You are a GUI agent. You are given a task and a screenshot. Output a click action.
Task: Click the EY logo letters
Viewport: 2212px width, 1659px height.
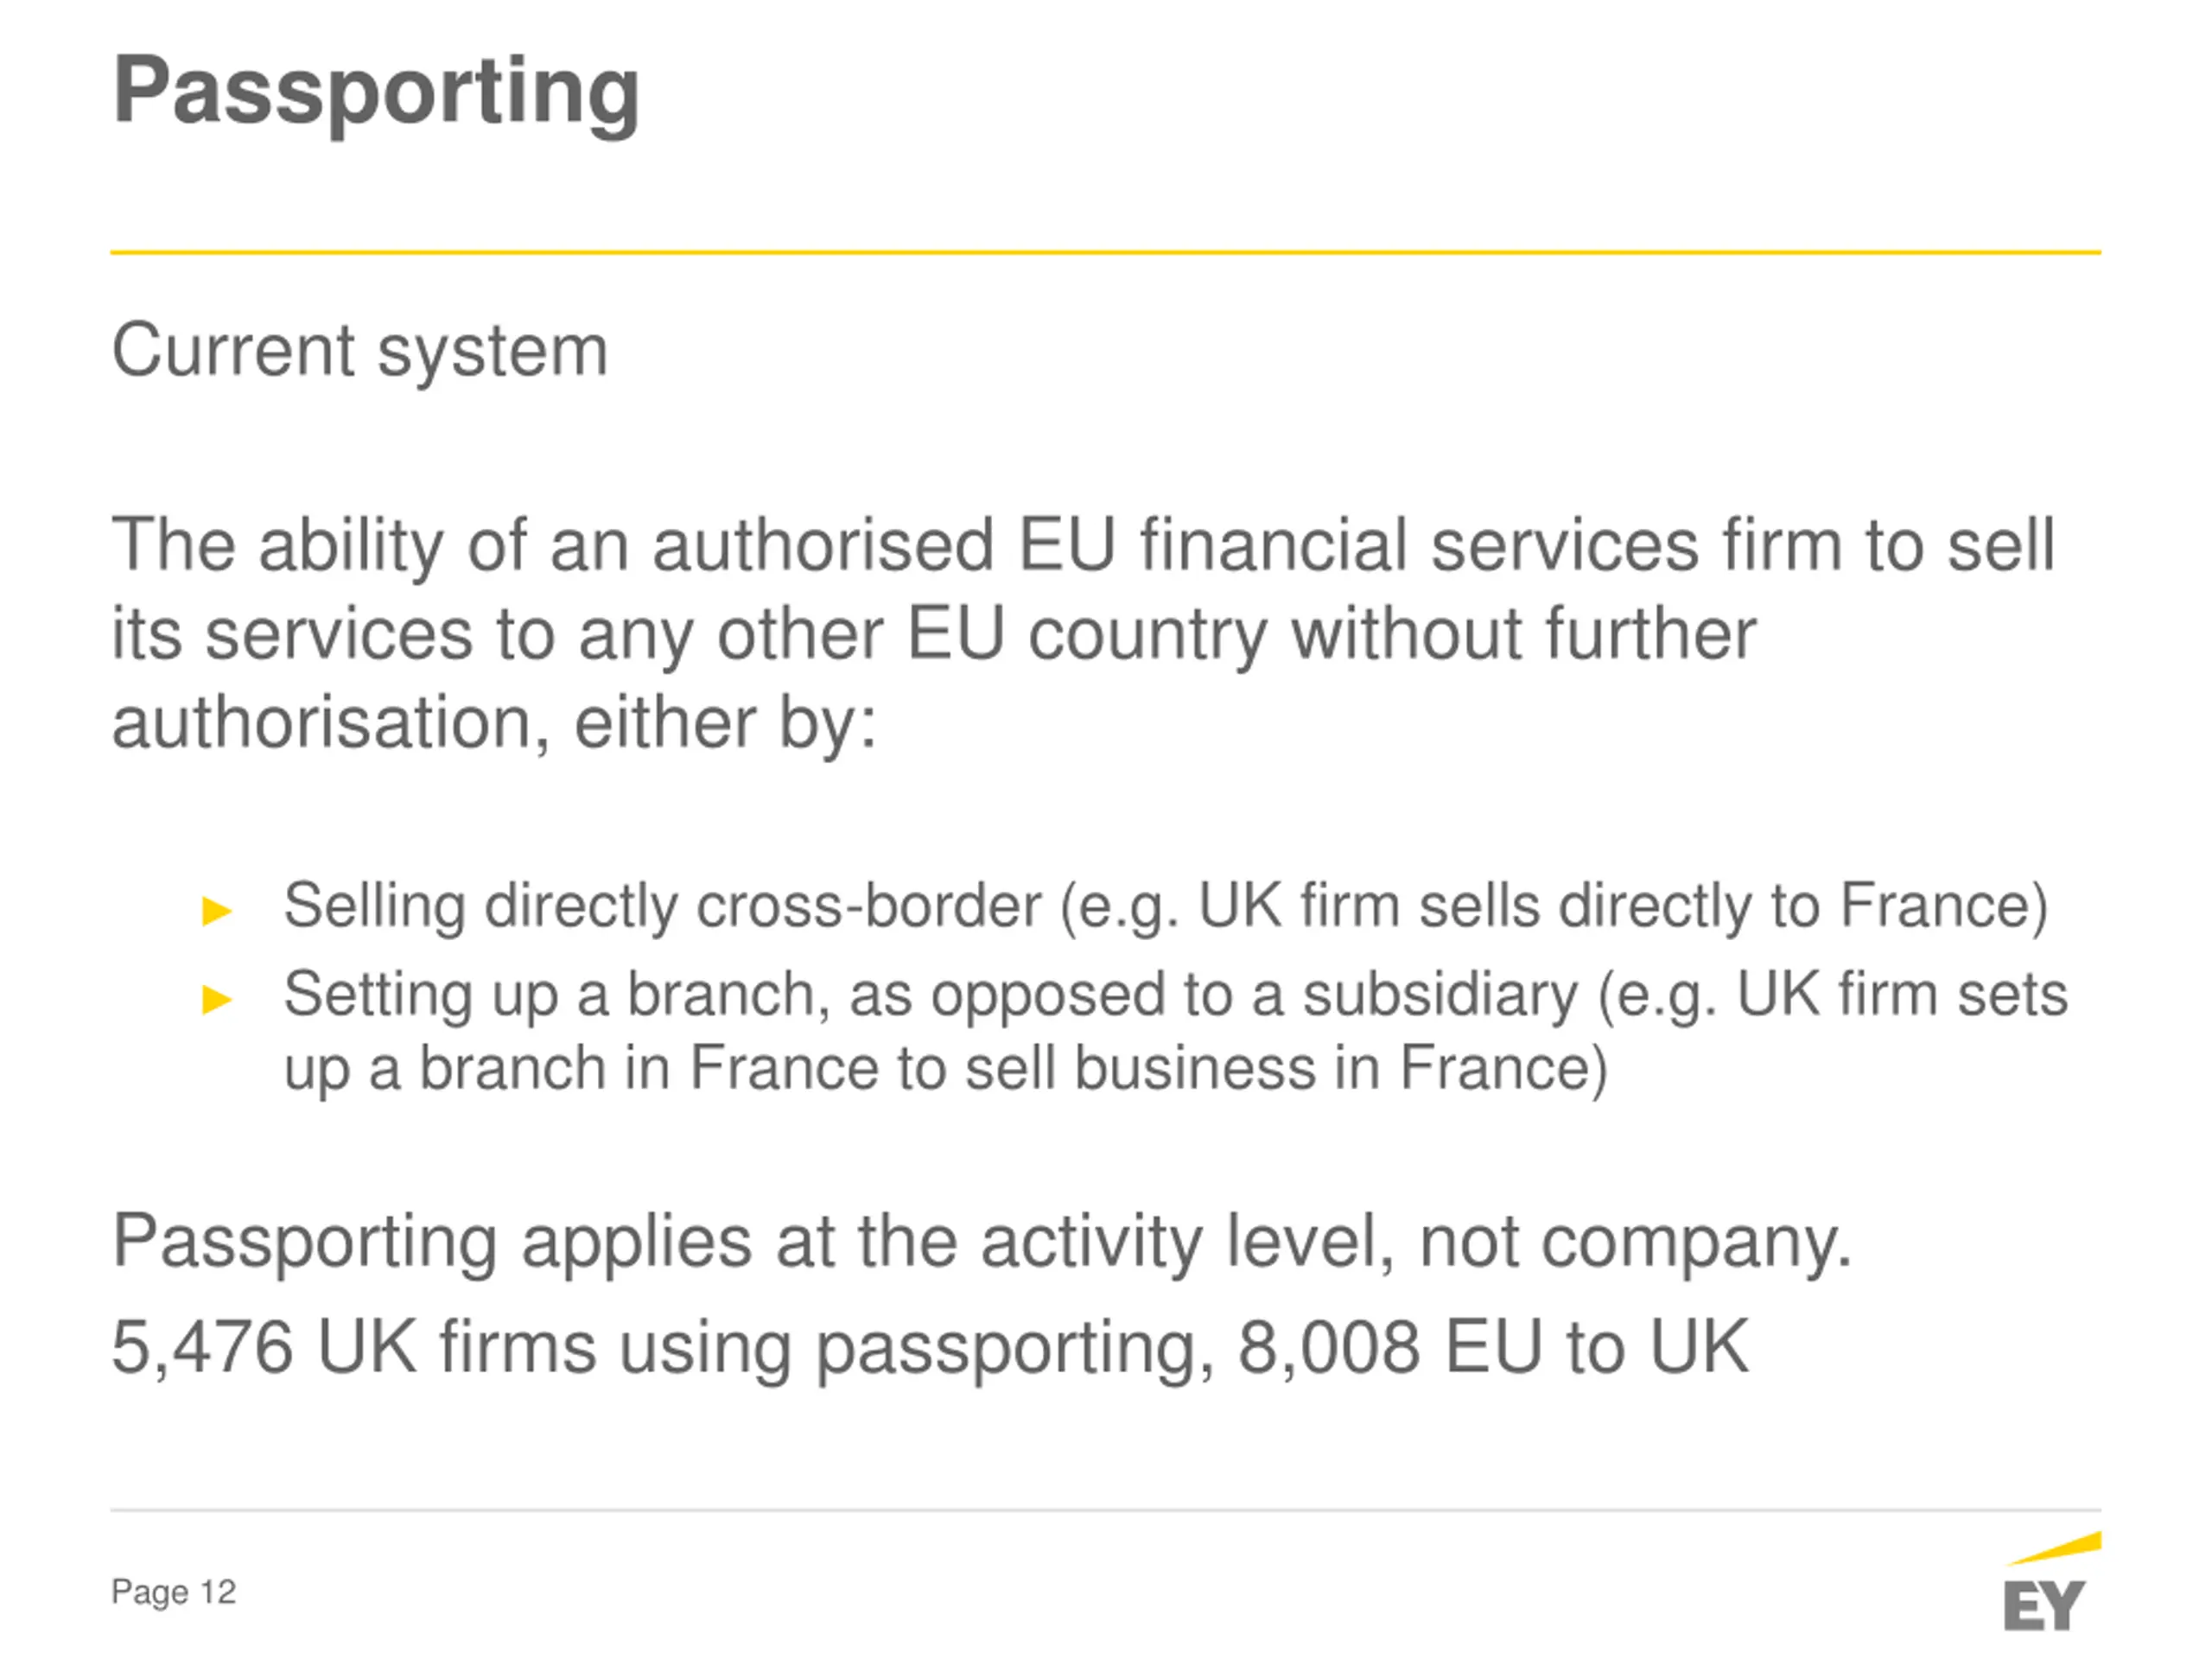2044,1605
